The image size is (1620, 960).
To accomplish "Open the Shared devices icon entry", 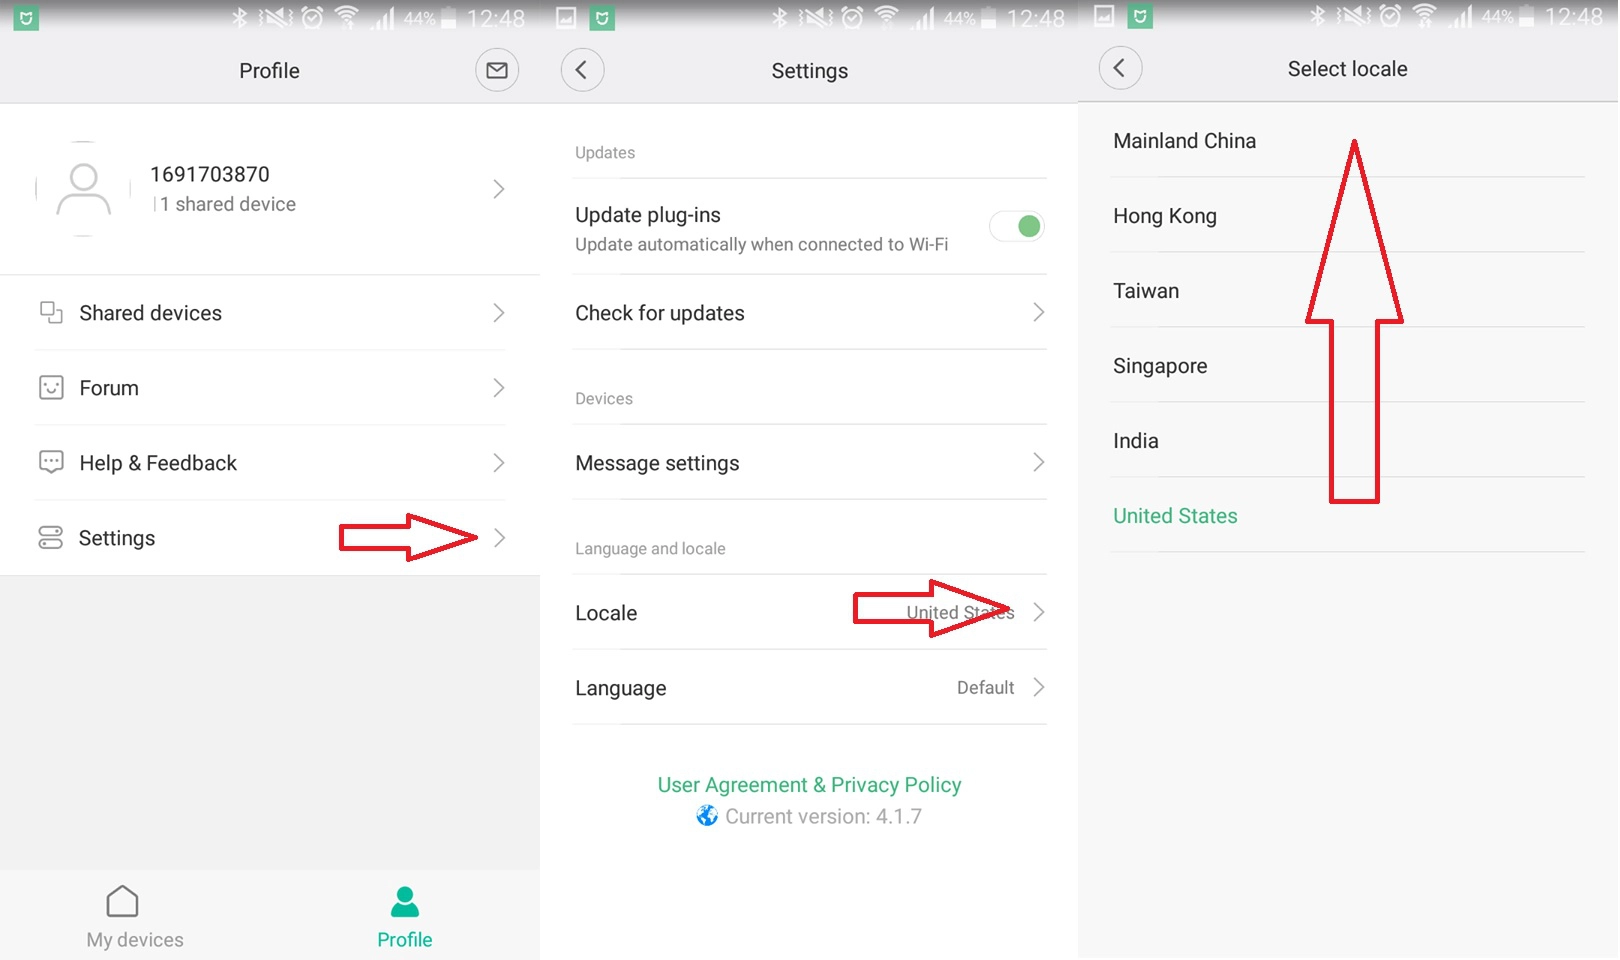I will [51, 312].
